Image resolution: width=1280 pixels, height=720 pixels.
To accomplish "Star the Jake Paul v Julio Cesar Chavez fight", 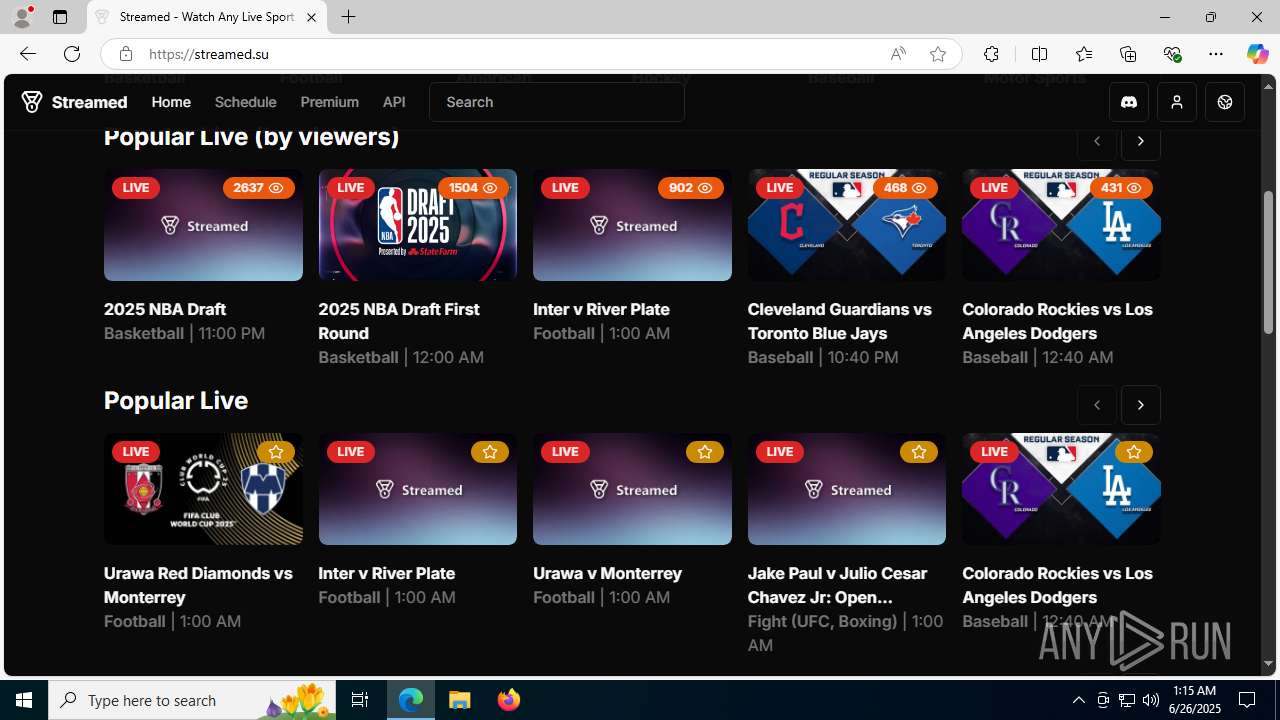I will pos(918,452).
